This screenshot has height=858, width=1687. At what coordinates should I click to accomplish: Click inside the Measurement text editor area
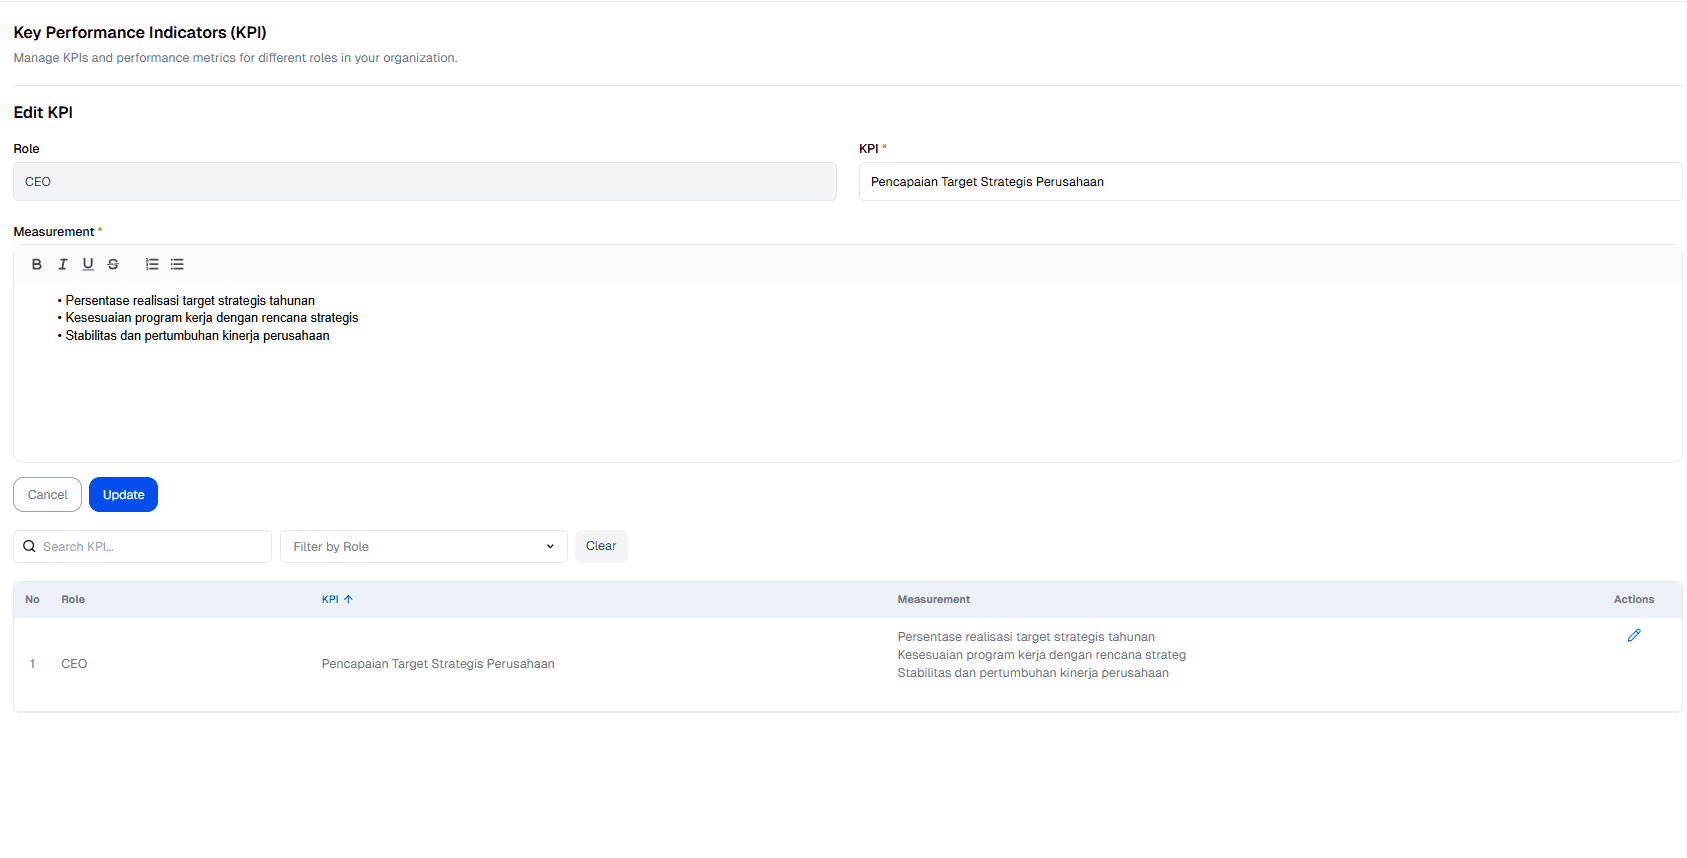coord(848,371)
